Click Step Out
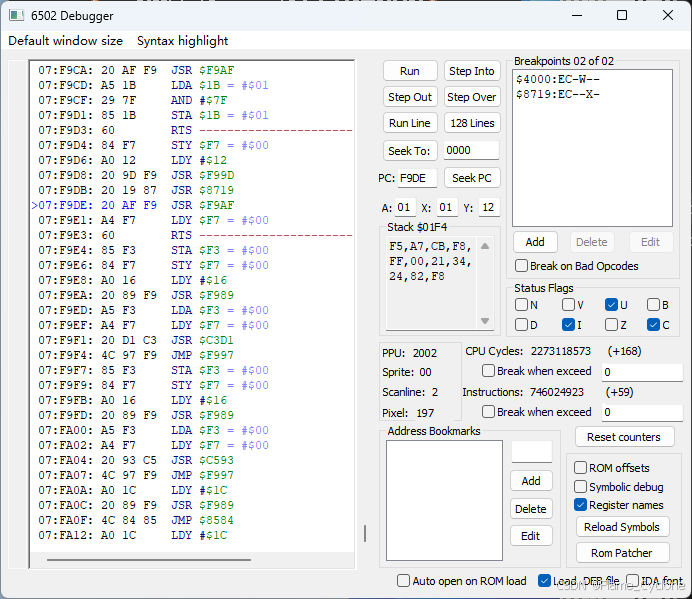 [x=410, y=97]
